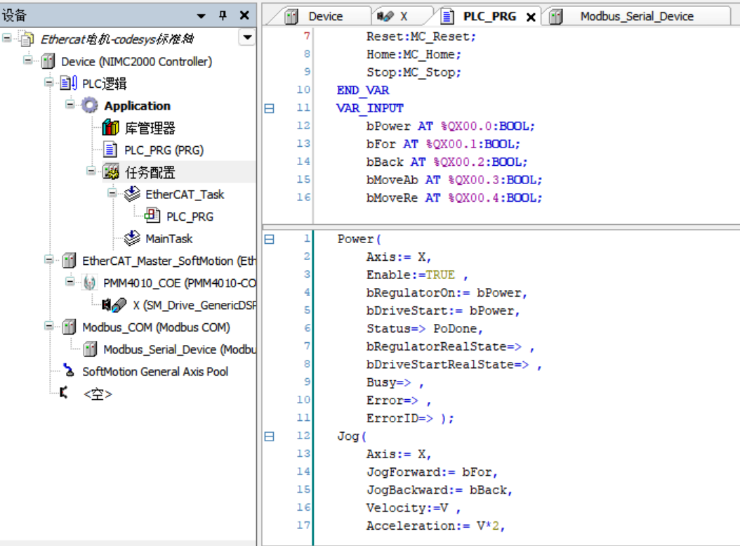Select the PMM4010_COE slave device icon
The width and height of the screenshot is (740, 548).
89,283
